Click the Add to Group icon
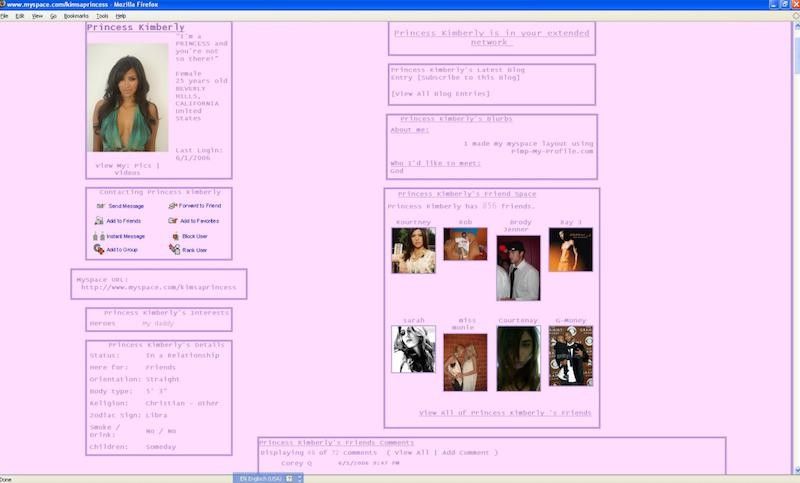Screen dimensions: 800x483 [x=99, y=249]
